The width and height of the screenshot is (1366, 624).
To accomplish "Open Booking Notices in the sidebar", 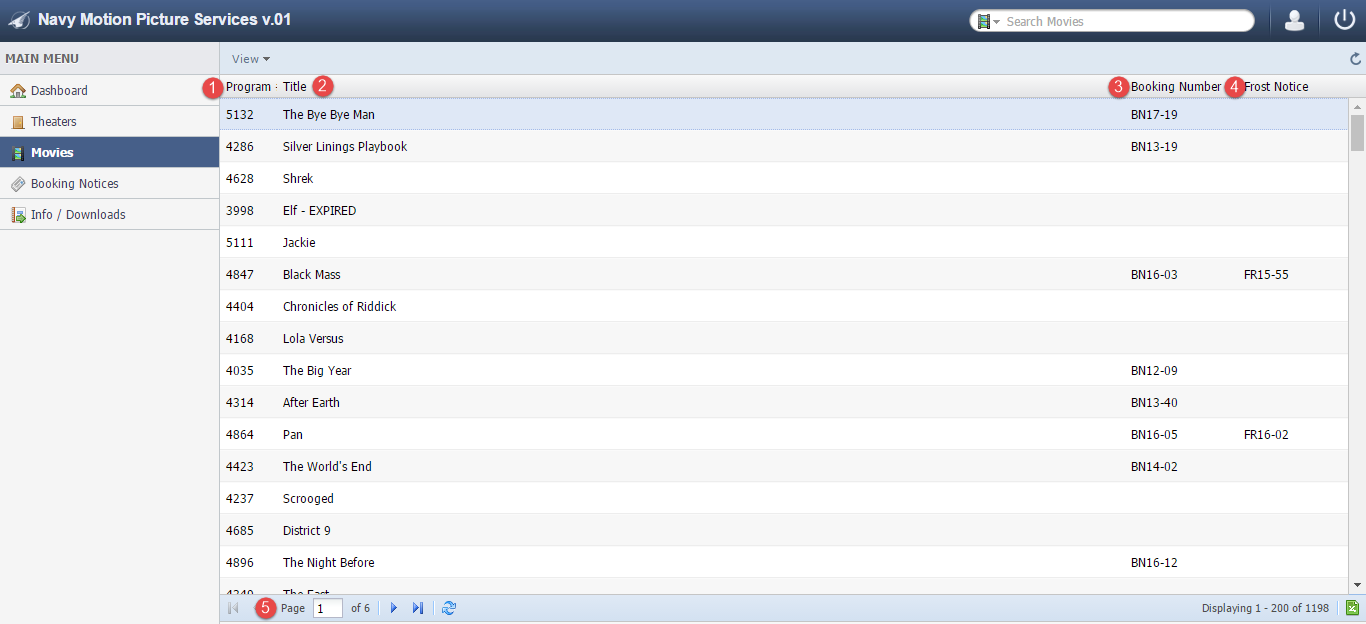I will point(74,184).
